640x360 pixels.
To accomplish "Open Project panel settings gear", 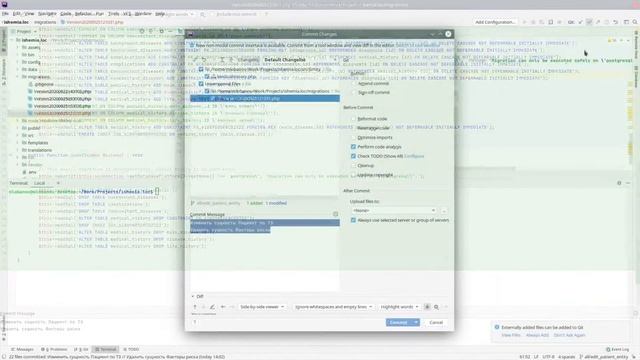I will [161, 31].
